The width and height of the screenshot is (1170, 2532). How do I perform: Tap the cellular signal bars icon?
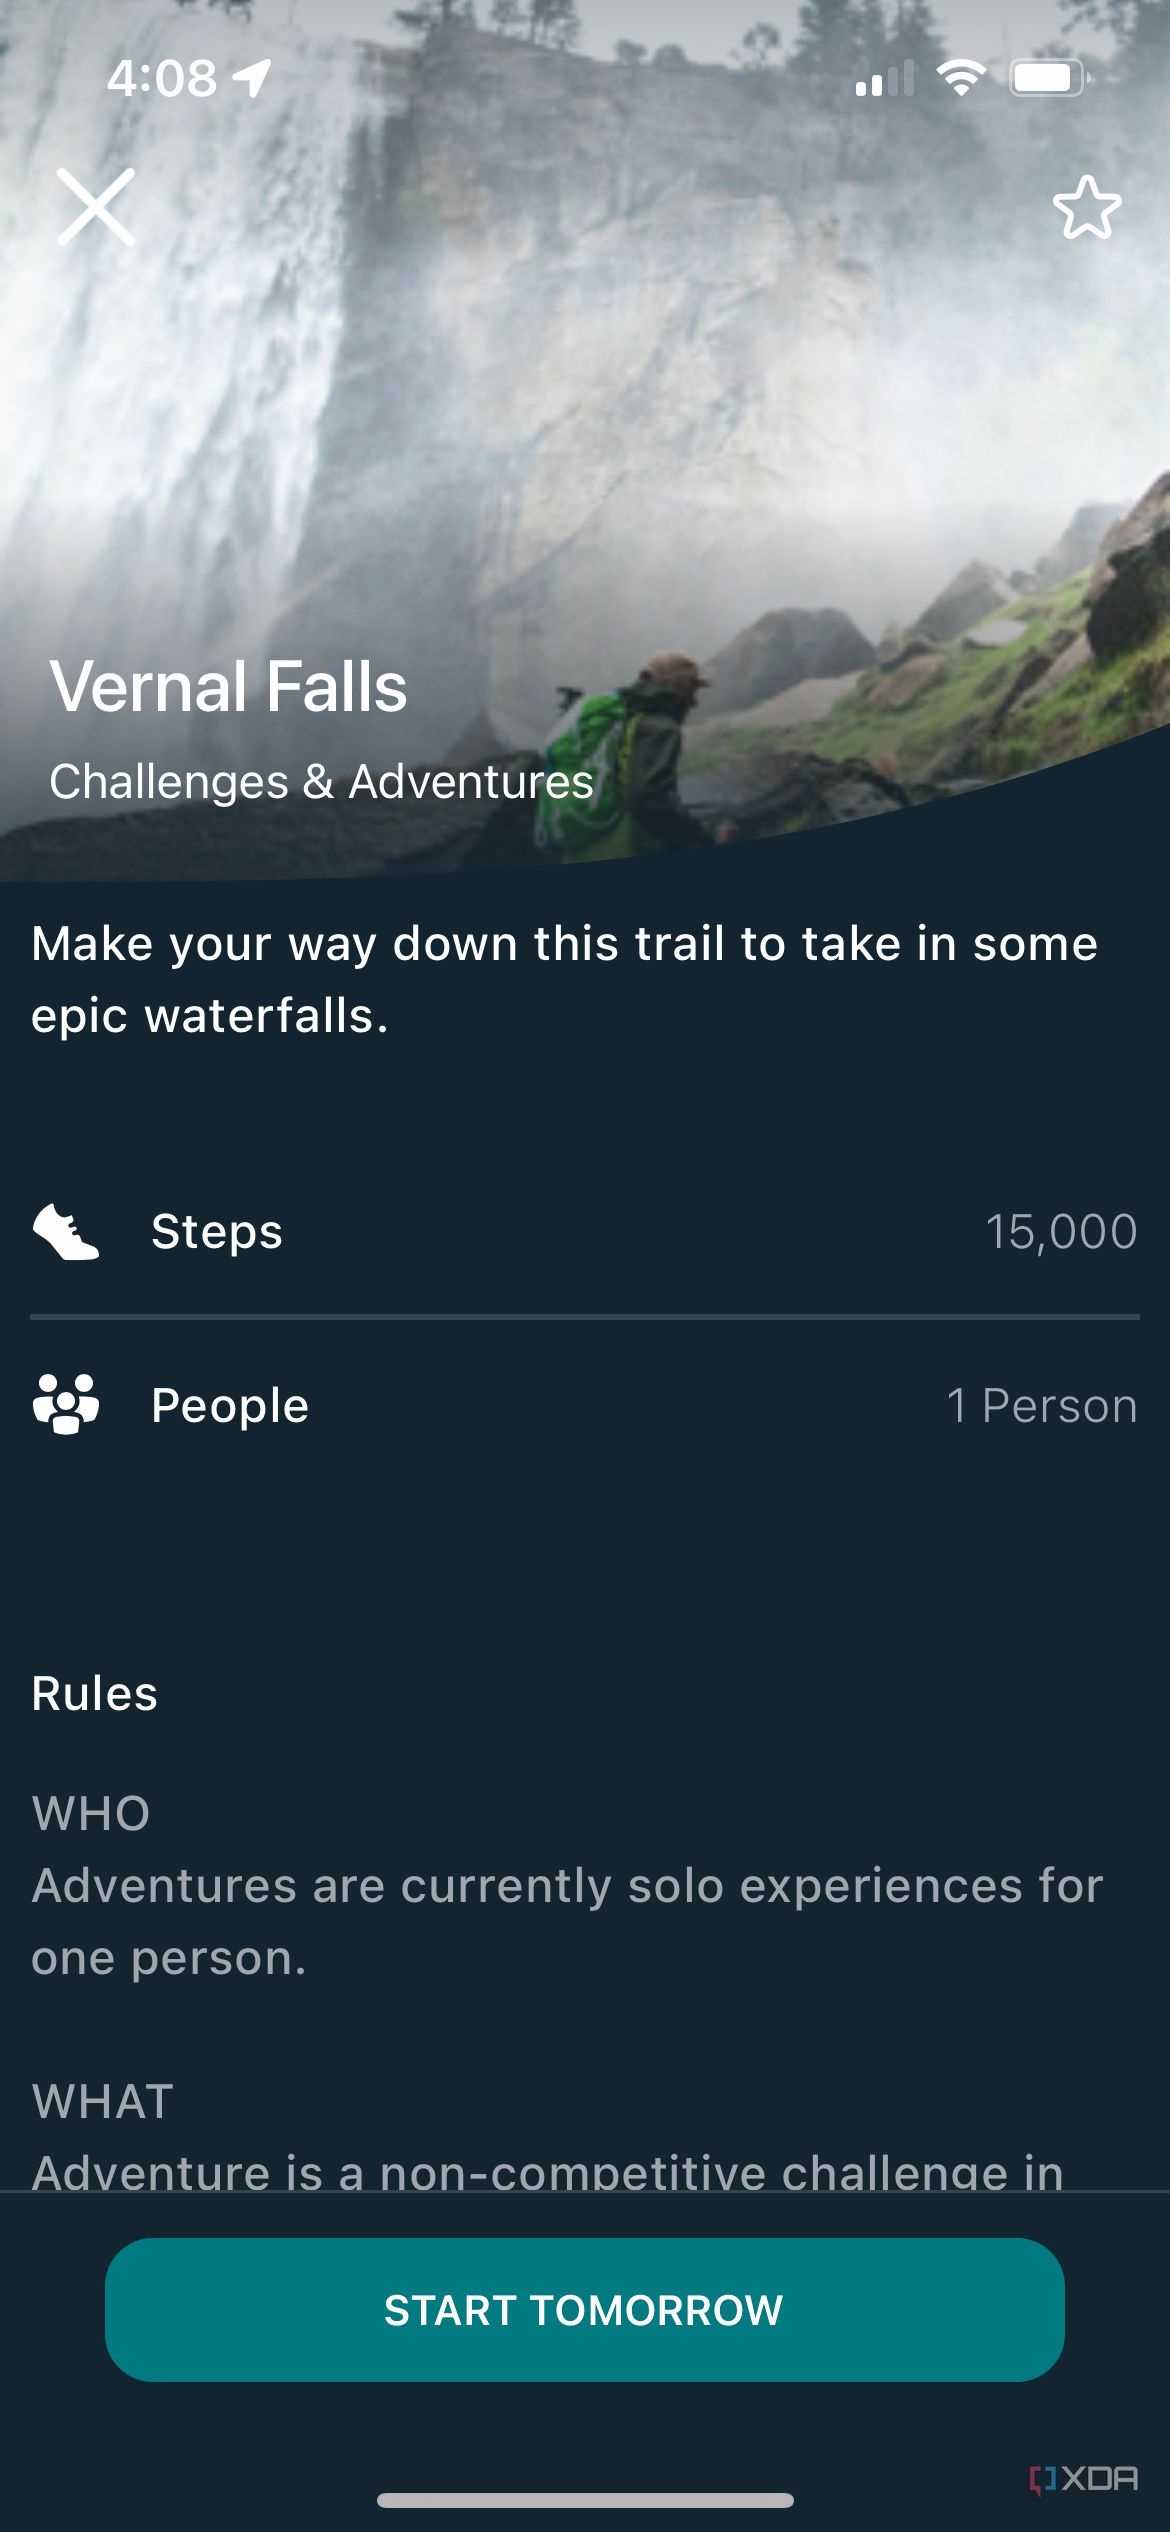pyautogui.click(x=885, y=79)
